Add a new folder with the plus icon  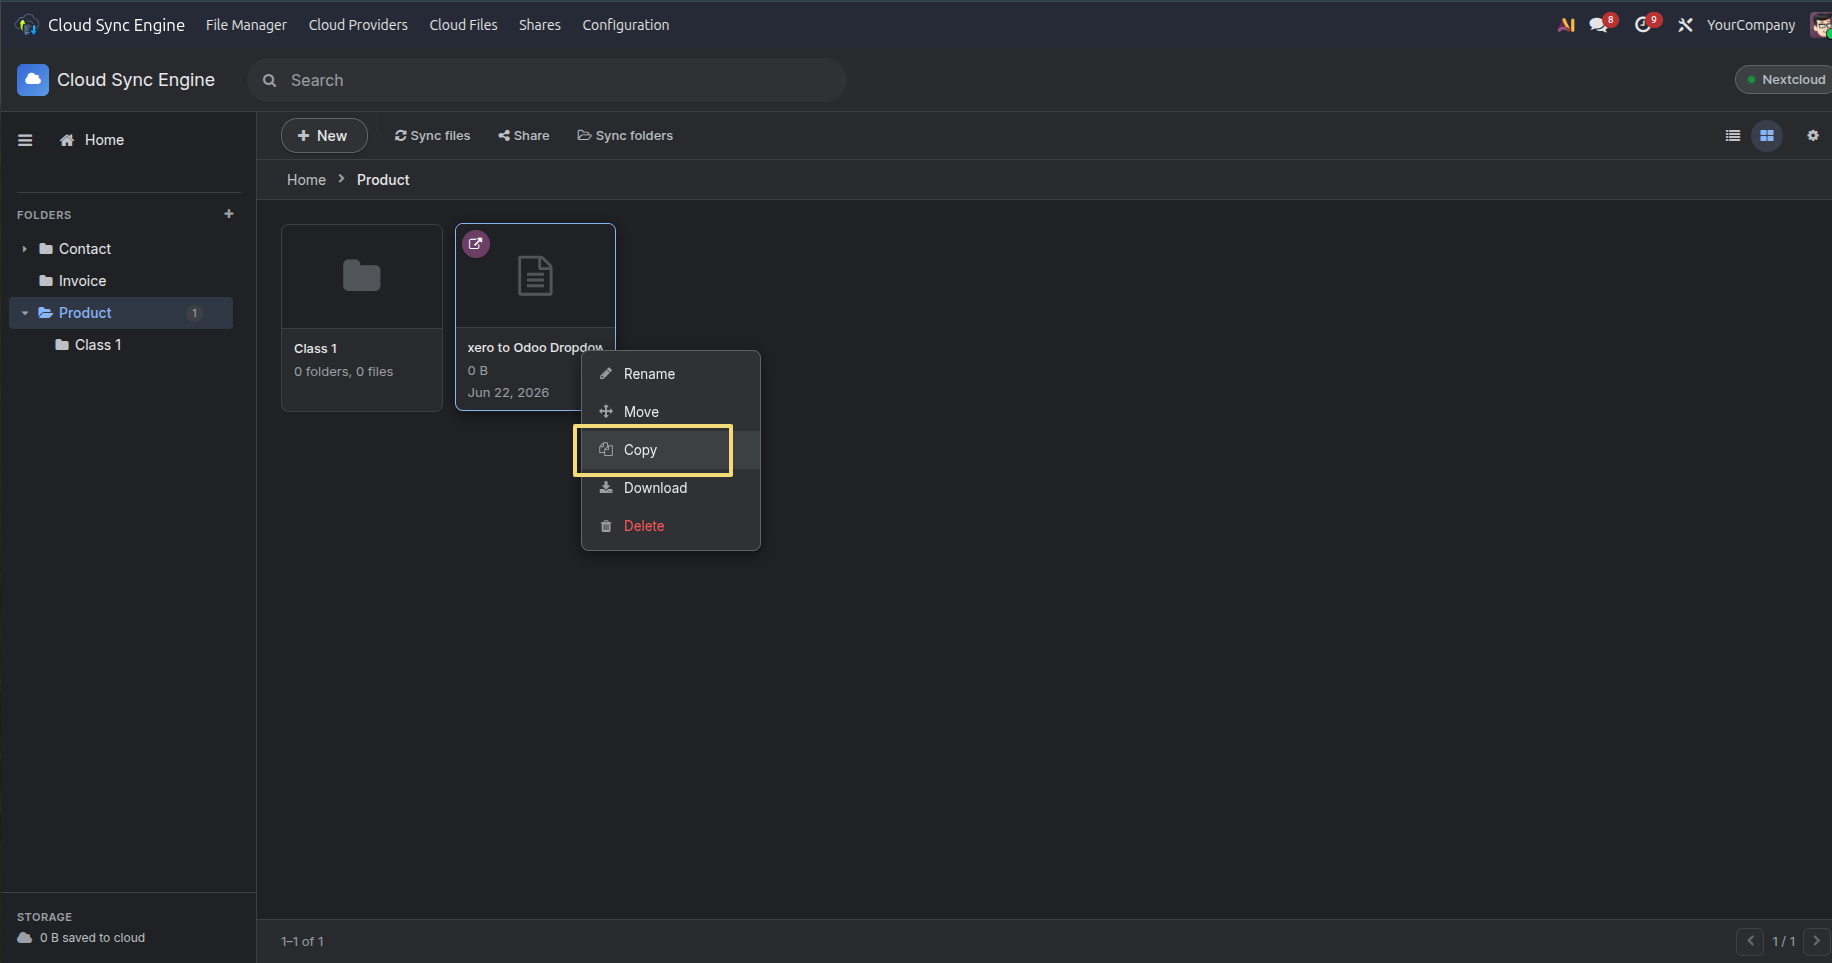pos(229,214)
